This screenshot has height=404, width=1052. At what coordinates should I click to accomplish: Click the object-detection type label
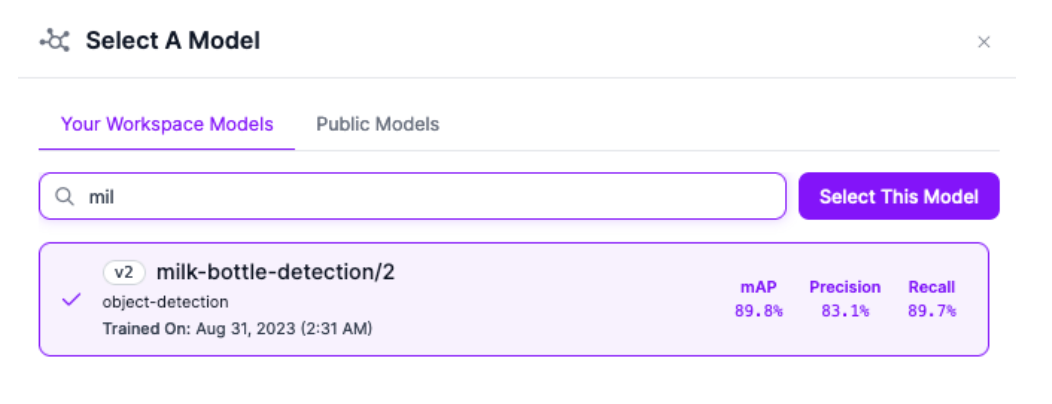(x=165, y=301)
